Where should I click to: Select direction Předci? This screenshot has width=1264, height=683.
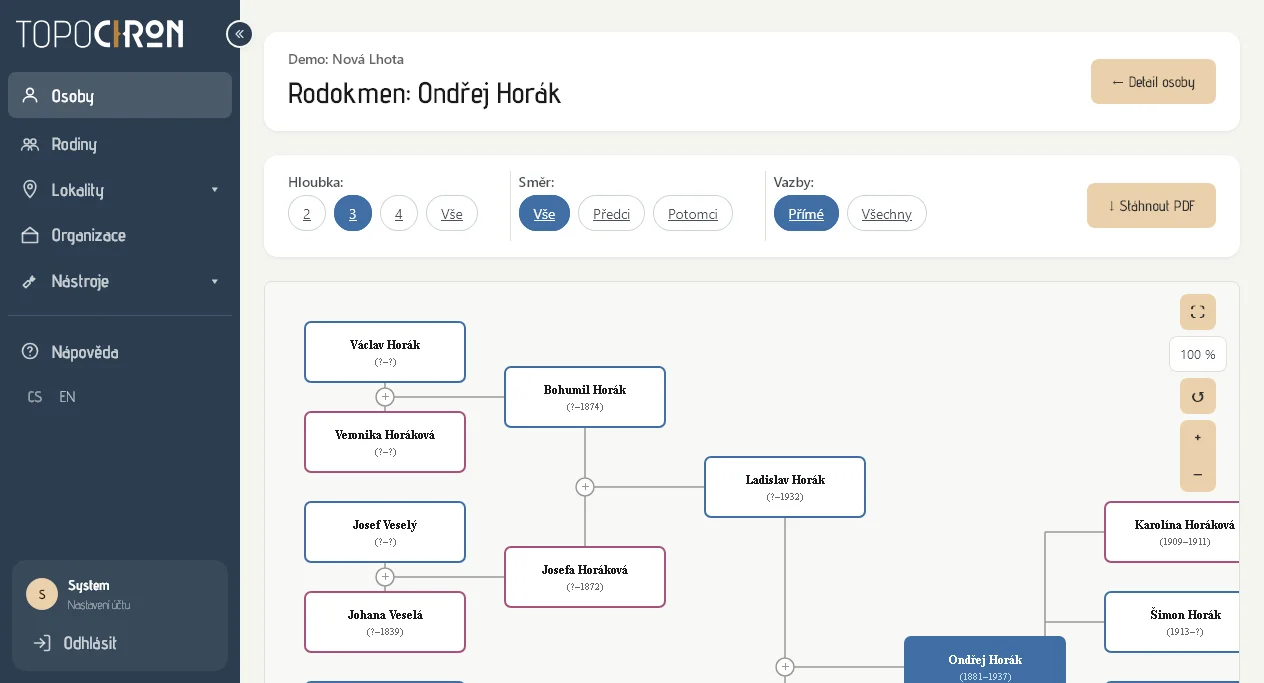click(x=611, y=213)
